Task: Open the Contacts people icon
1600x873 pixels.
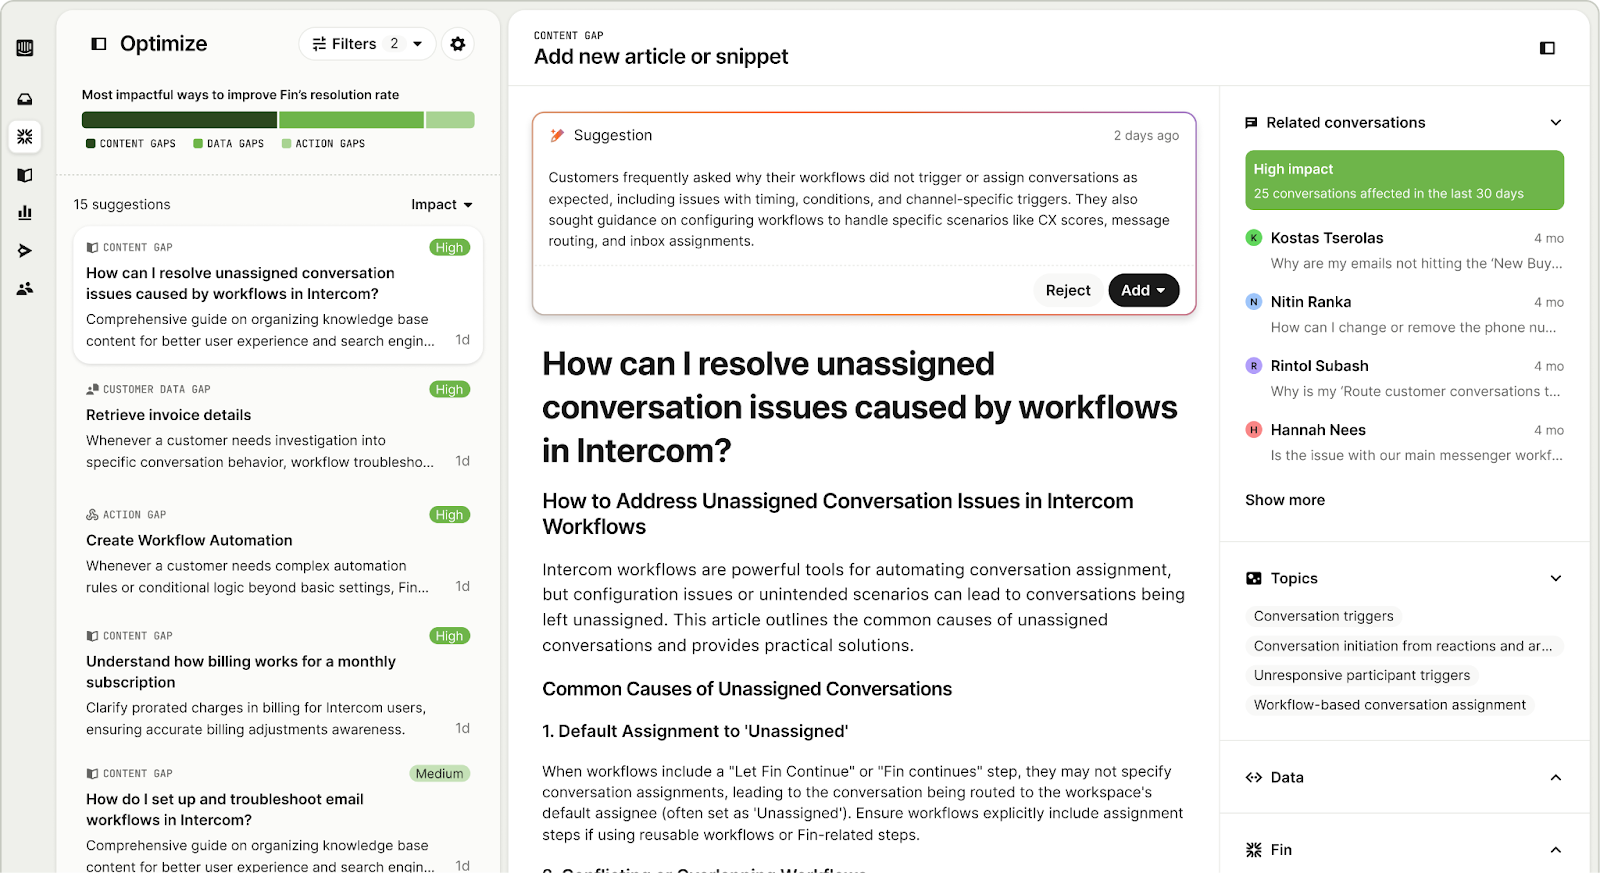Action: click(x=25, y=288)
